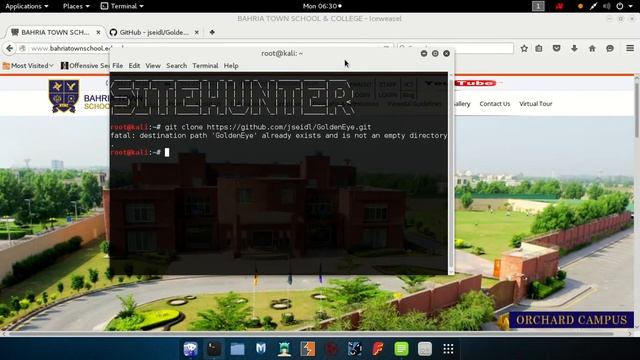
Task: Show bookmarks list clipboard icon
Action: click(x=539, y=49)
